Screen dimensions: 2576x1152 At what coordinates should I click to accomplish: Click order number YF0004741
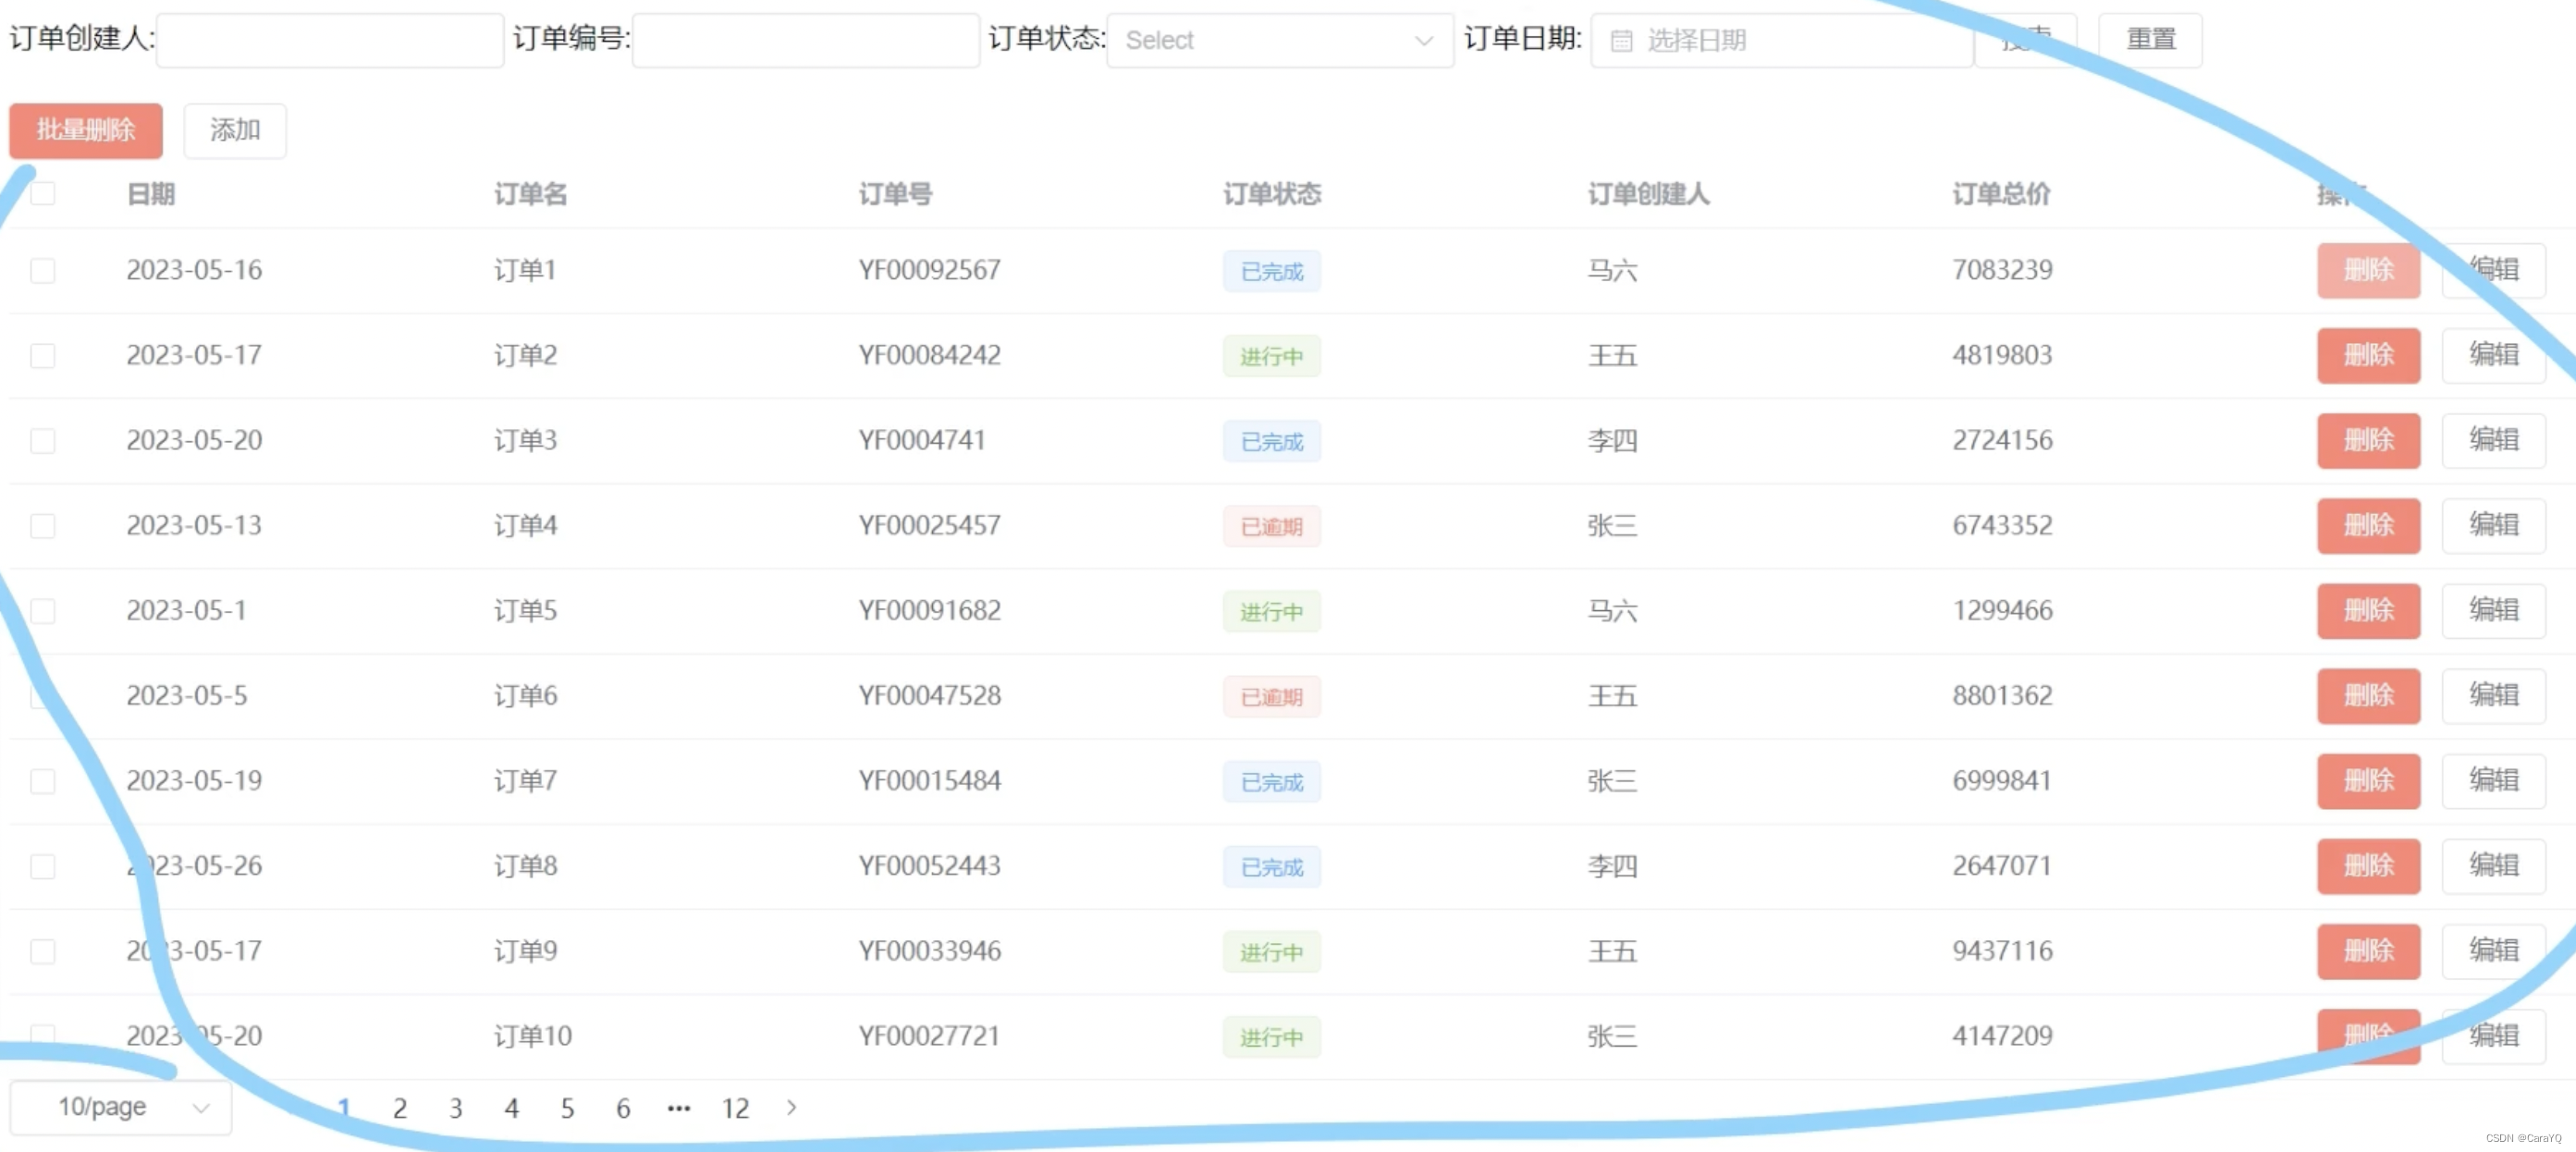tap(922, 440)
